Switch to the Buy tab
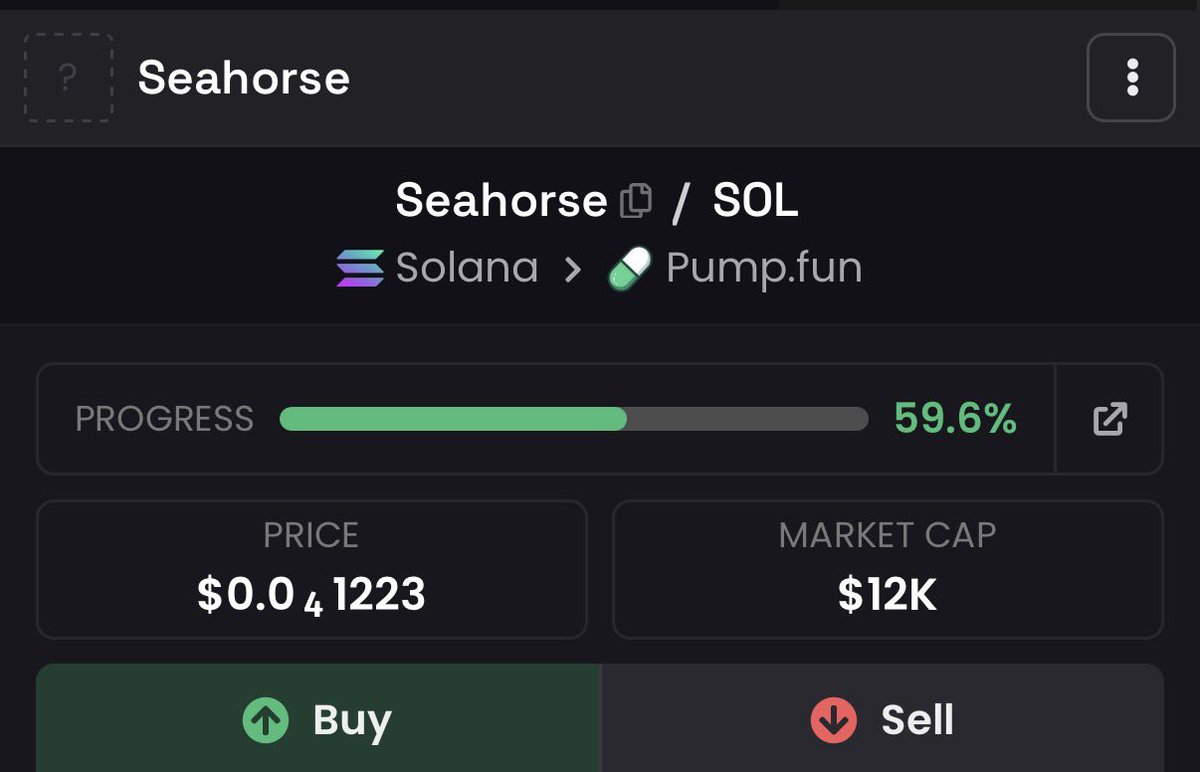 [318, 718]
